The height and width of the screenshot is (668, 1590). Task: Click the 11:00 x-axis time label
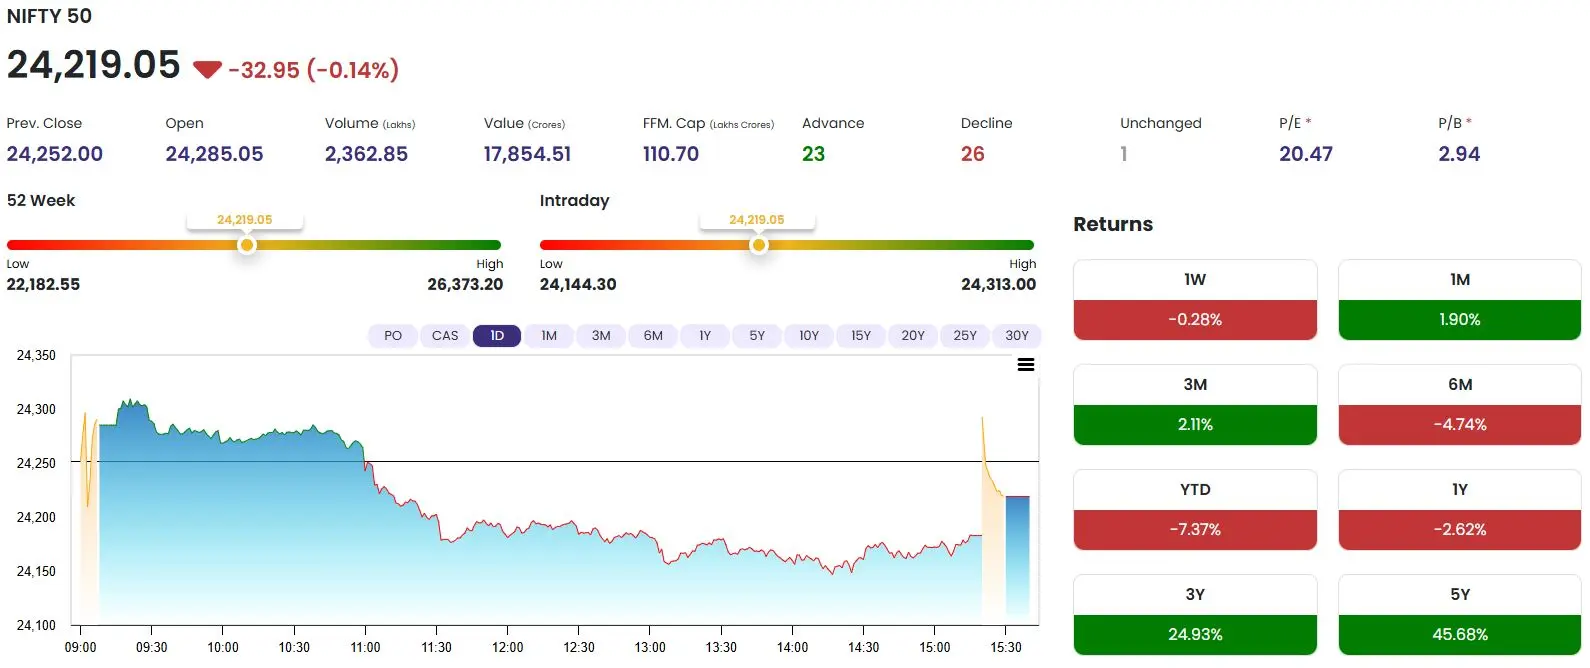click(365, 647)
